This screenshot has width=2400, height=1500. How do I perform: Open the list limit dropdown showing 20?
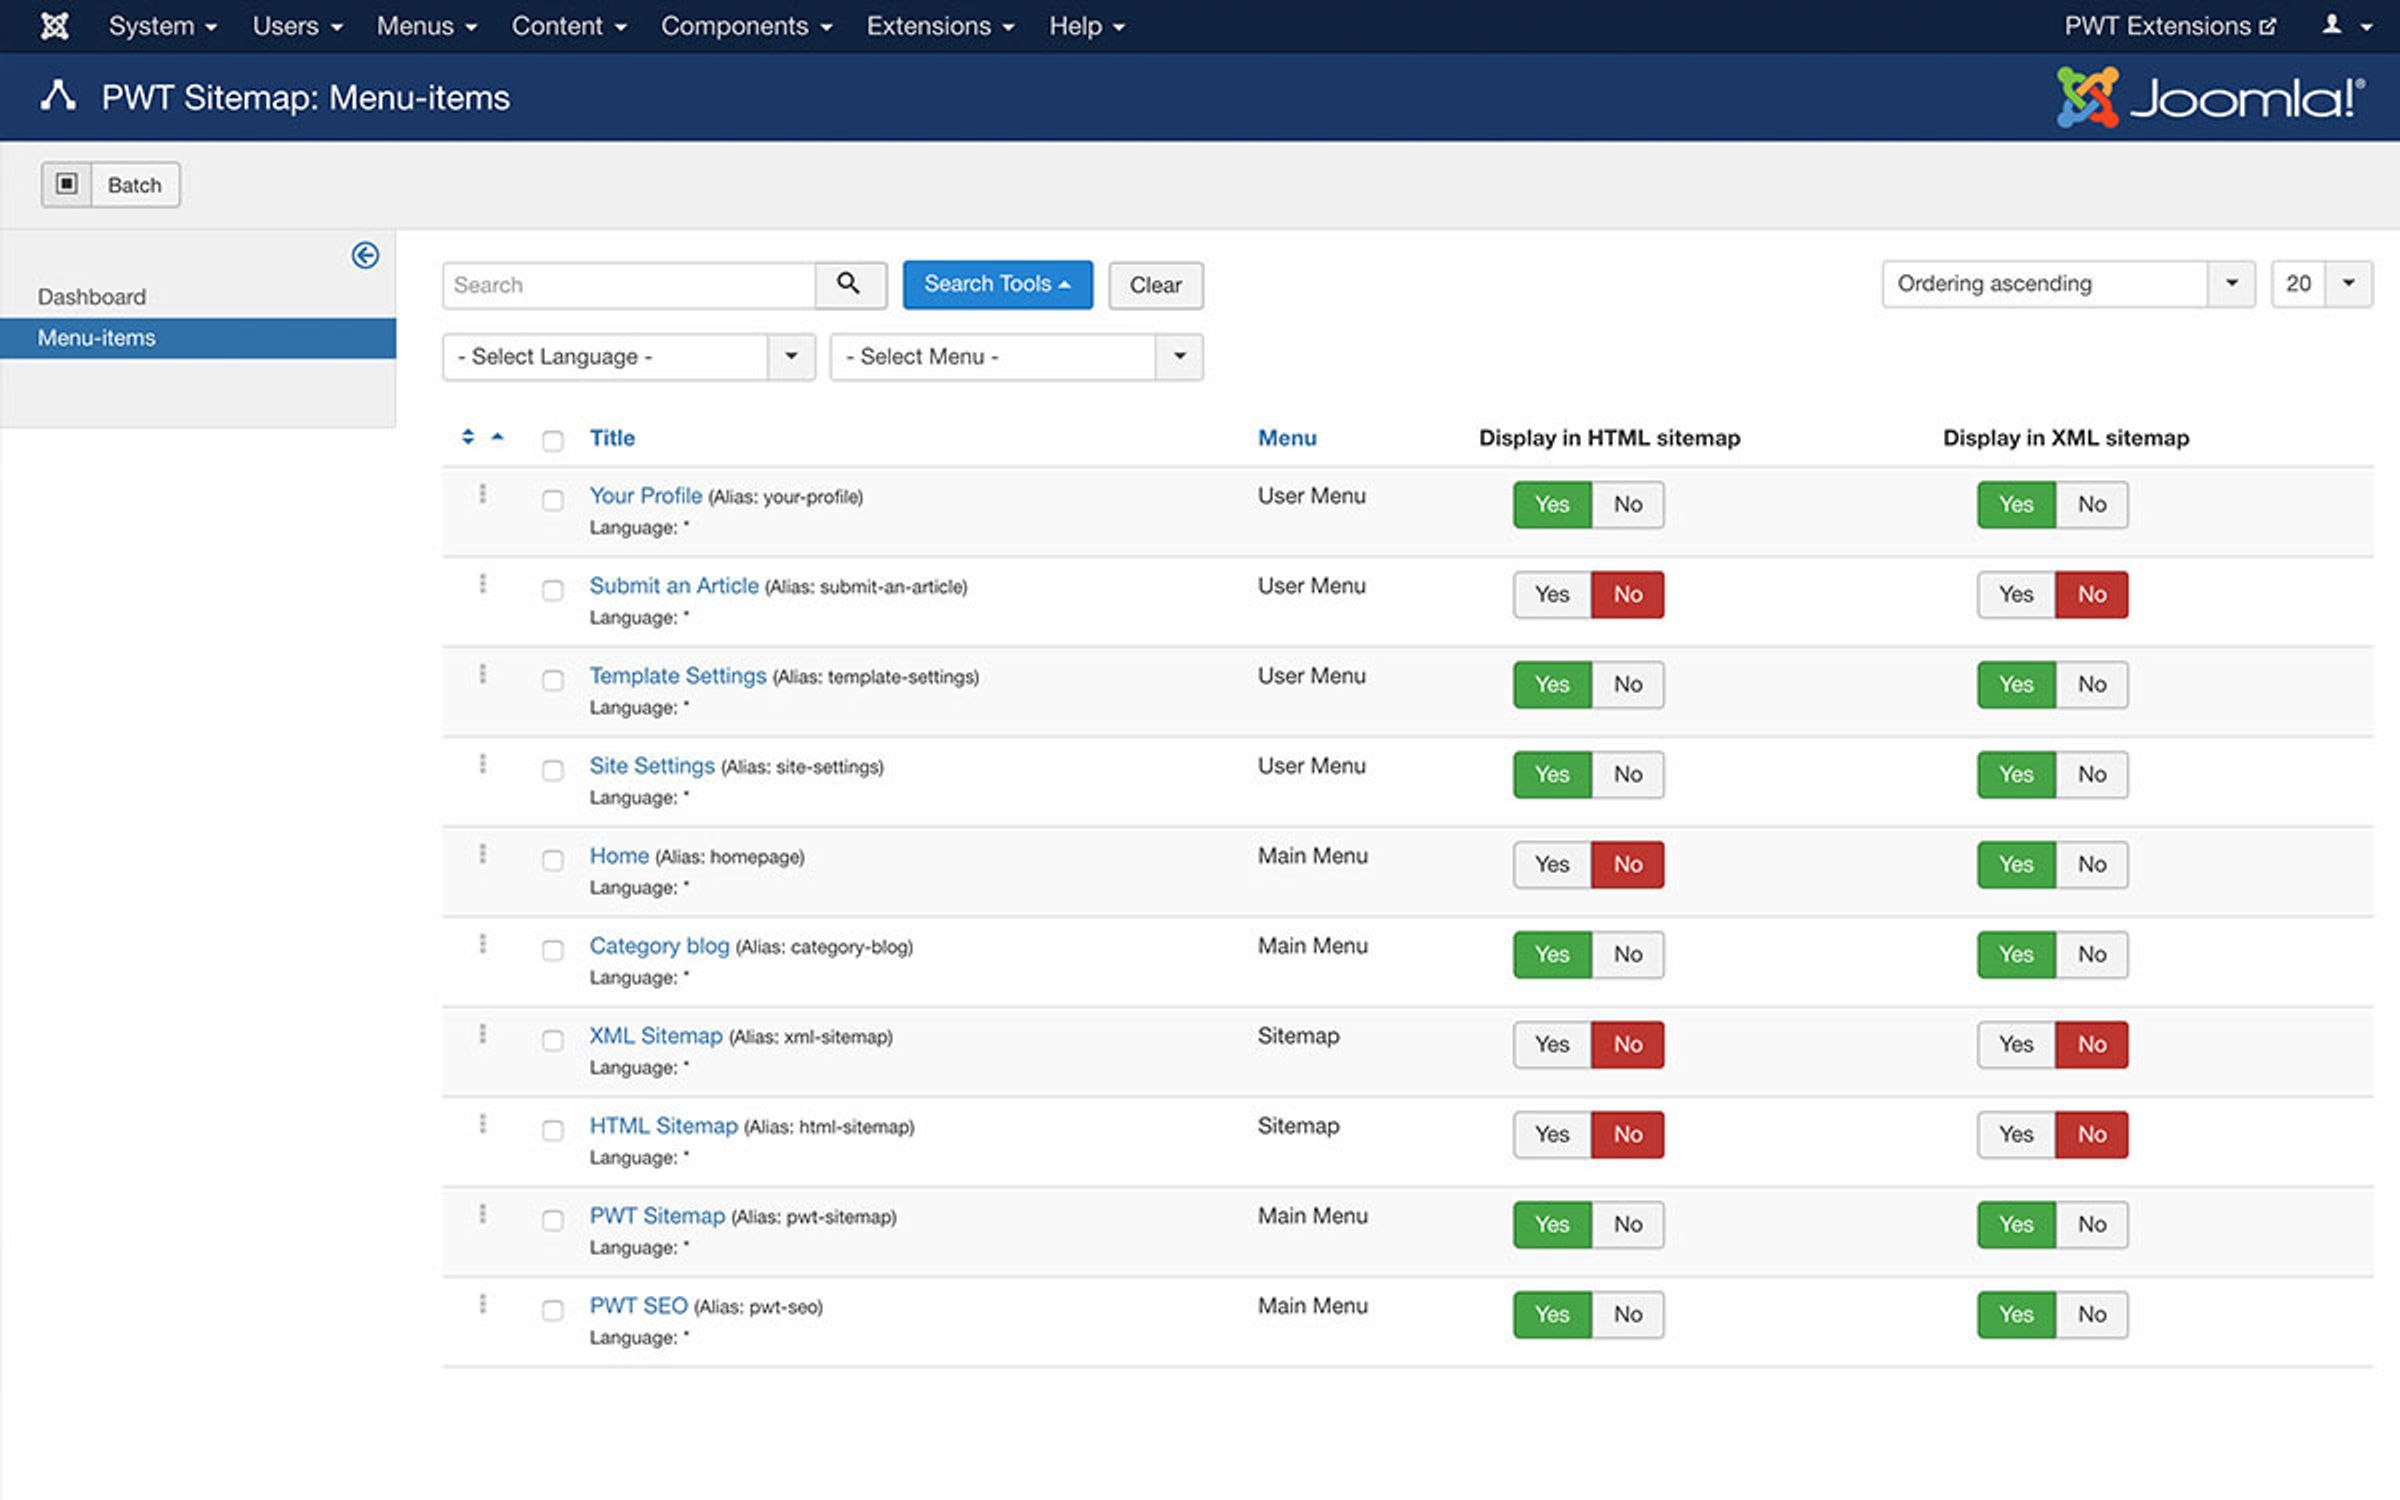pos(2322,284)
